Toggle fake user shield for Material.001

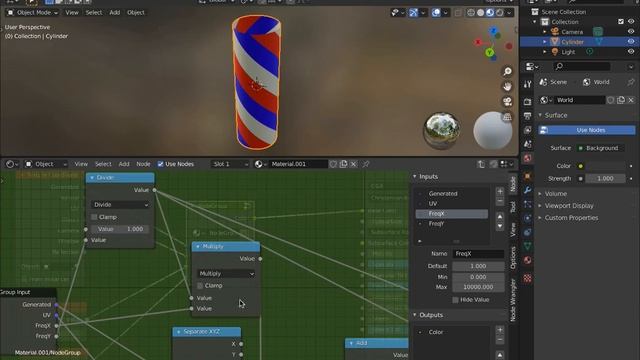click(333, 164)
